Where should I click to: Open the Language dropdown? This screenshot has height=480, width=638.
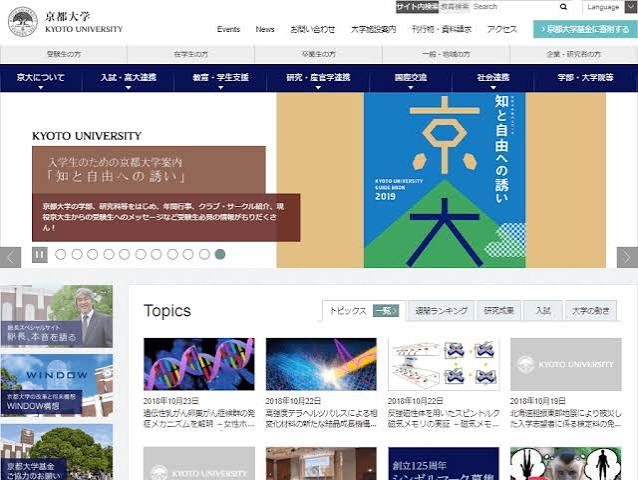(610, 7)
